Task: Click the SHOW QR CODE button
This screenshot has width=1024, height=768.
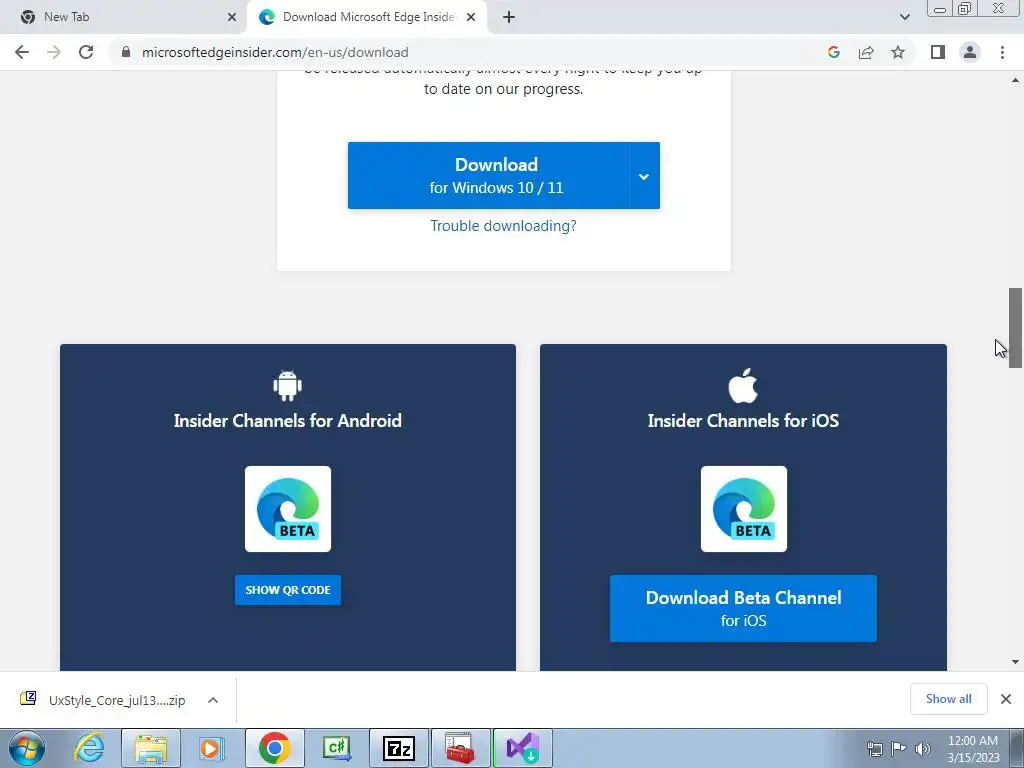Action: tap(288, 590)
